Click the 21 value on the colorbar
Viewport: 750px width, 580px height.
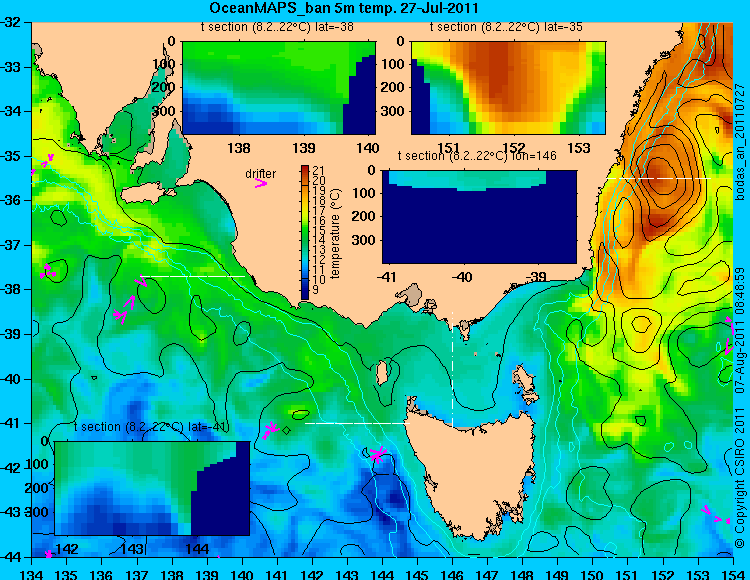coord(319,170)
